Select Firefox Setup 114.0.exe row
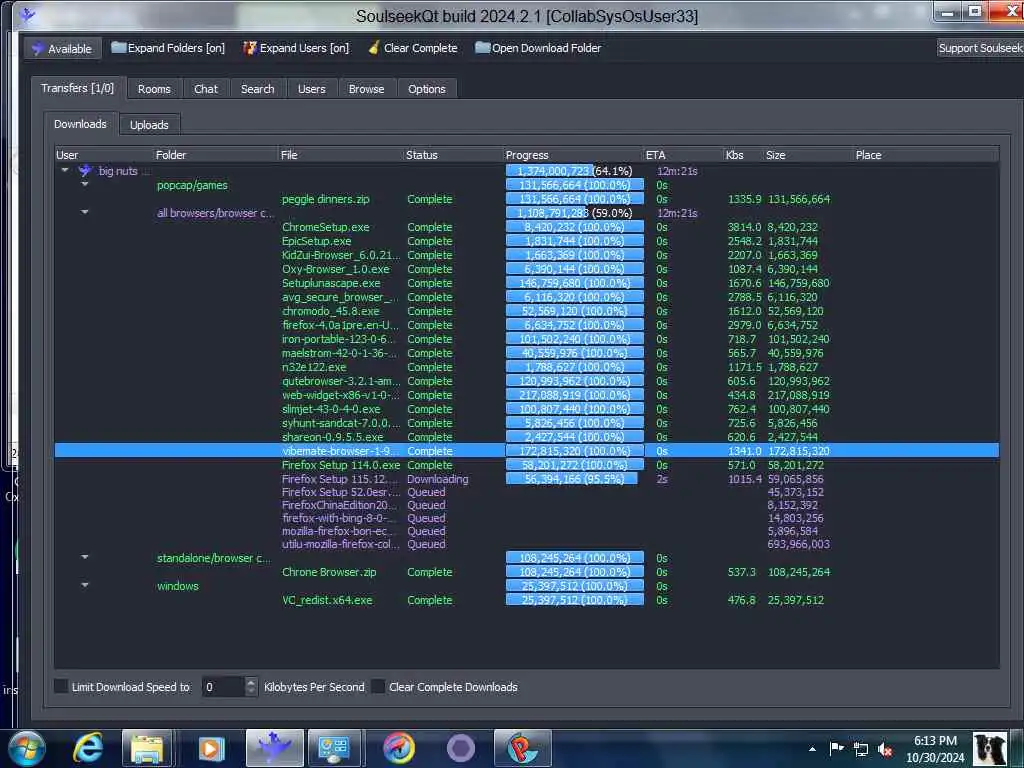 [x=526, y=465]
